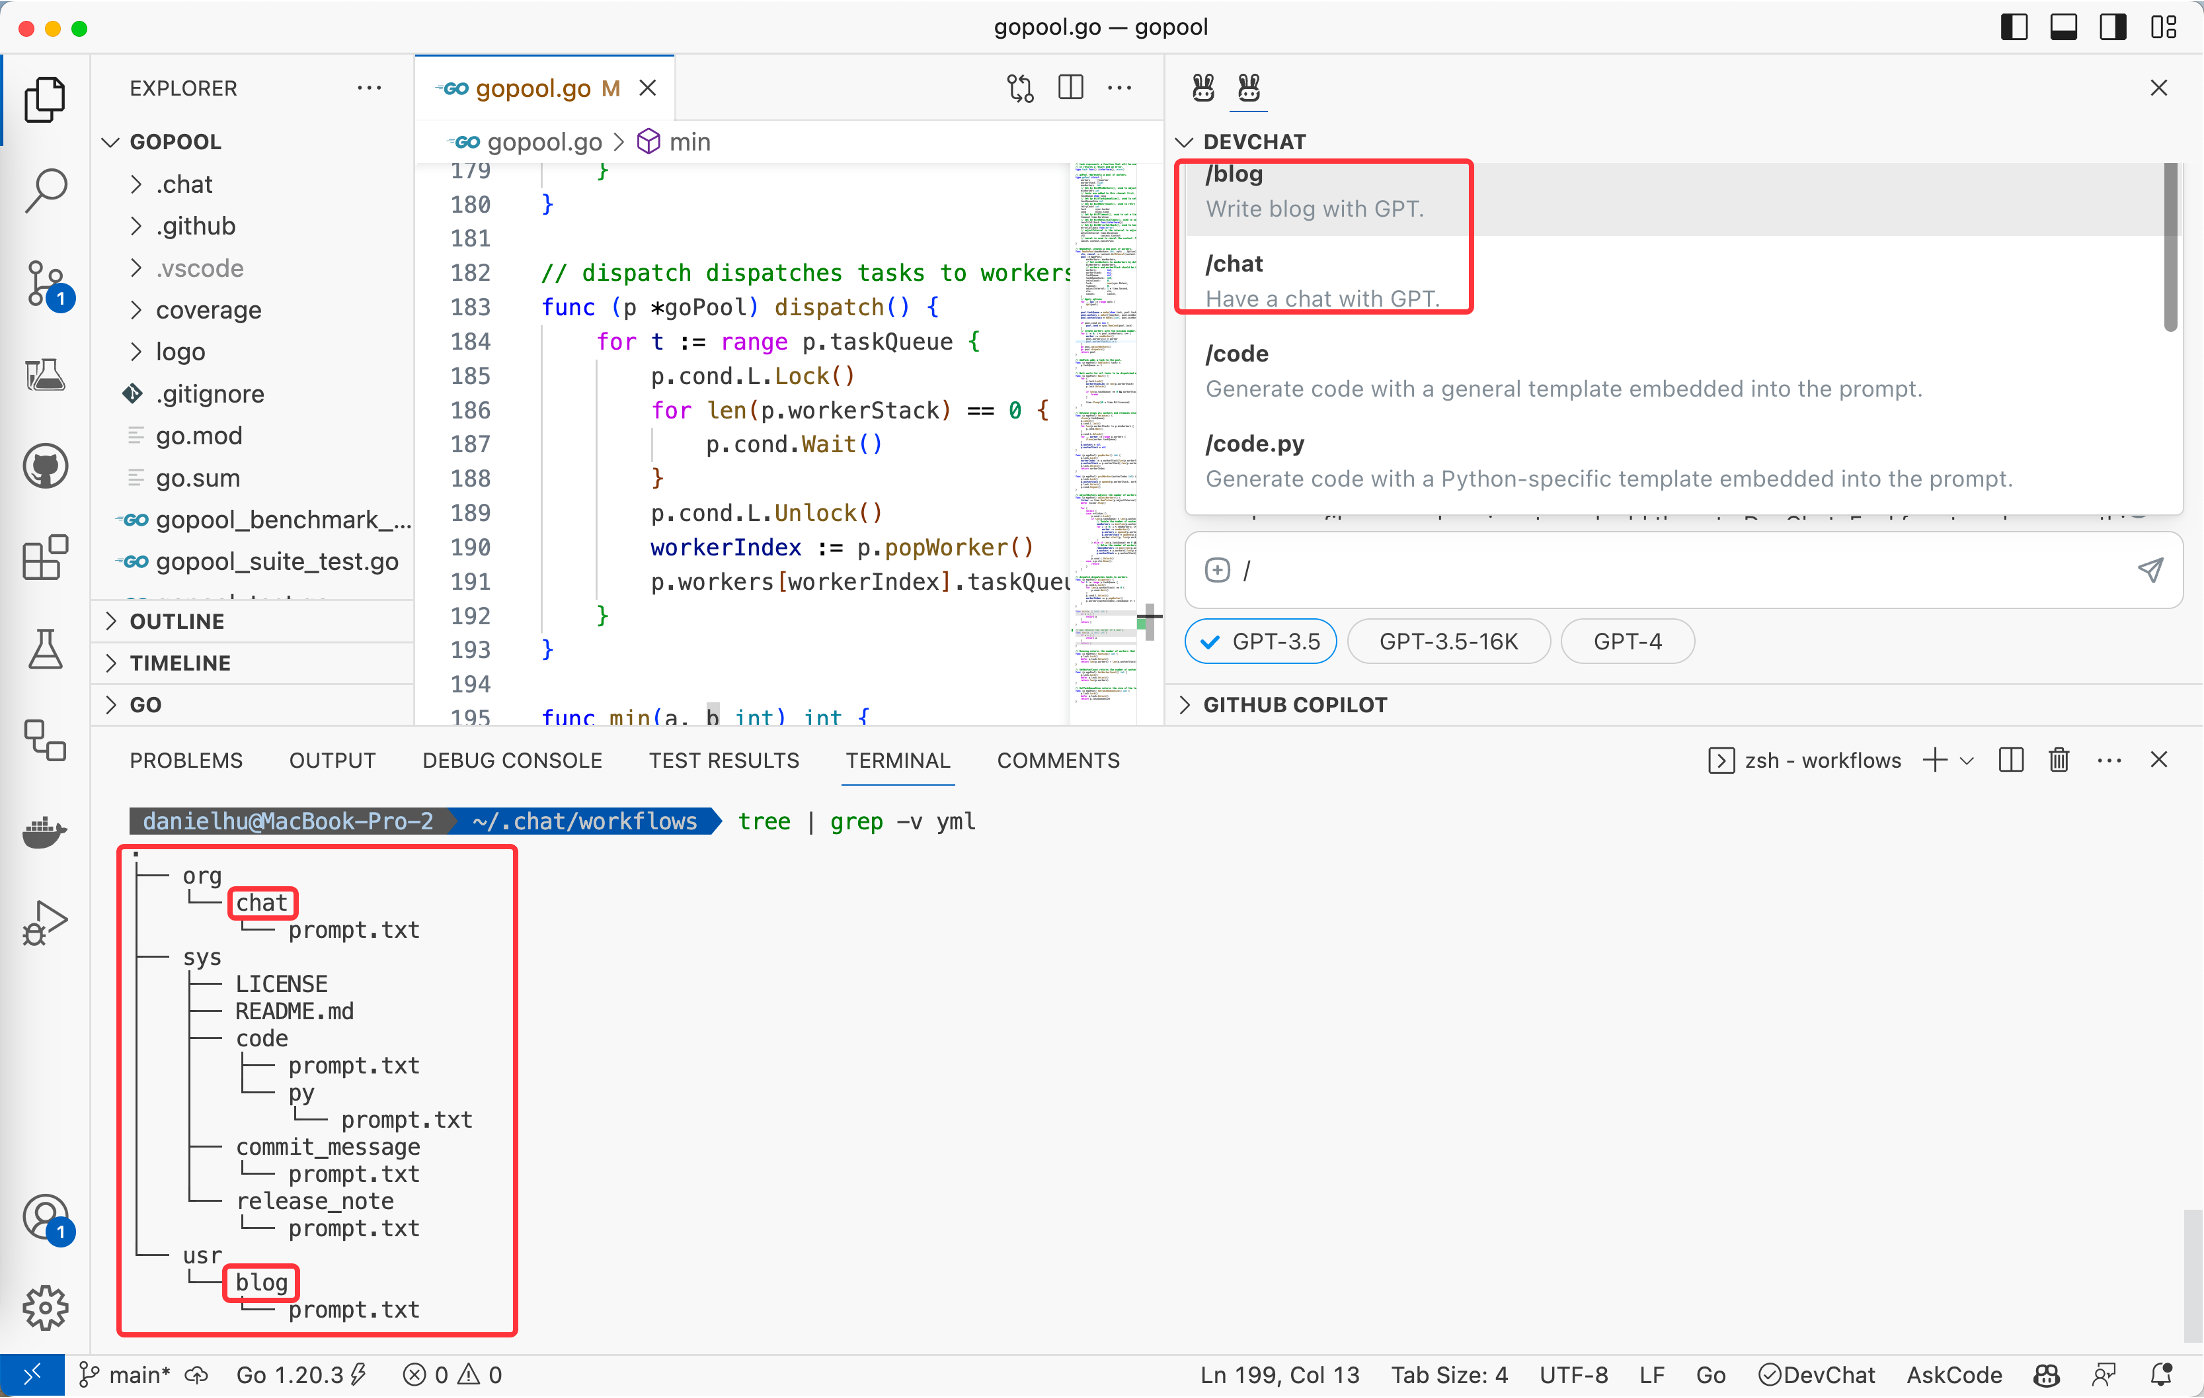Switch to the PROBLEMS tab
The height and width of the screenshot is (1398, 2204).
186,760
